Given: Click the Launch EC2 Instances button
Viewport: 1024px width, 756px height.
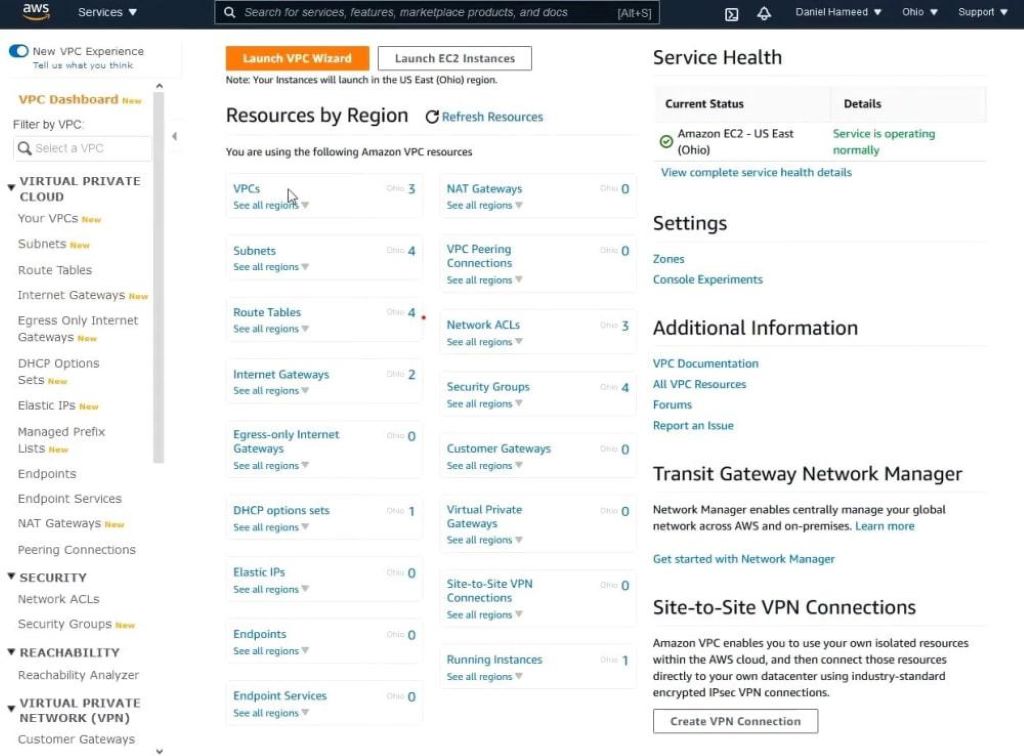Looking at the screenshot, I should (455, 58).
